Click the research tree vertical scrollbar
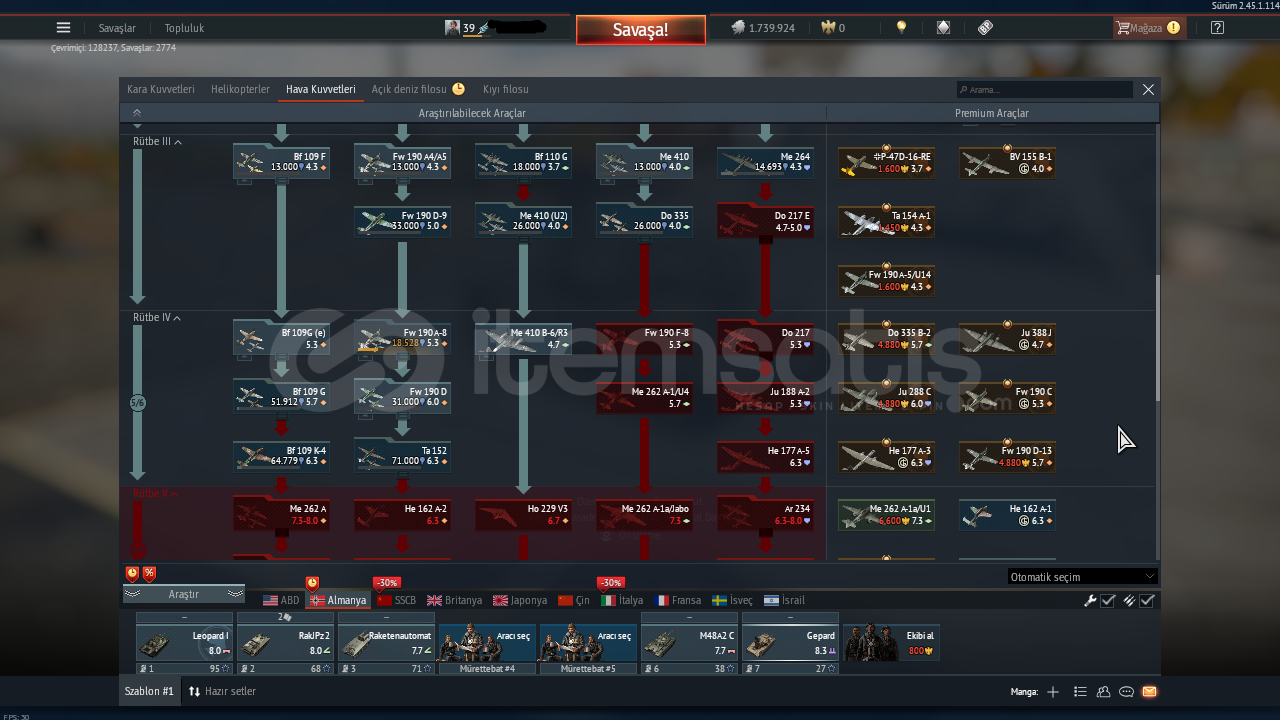This screenshot has height=720, width=1280. [1158, 340]
